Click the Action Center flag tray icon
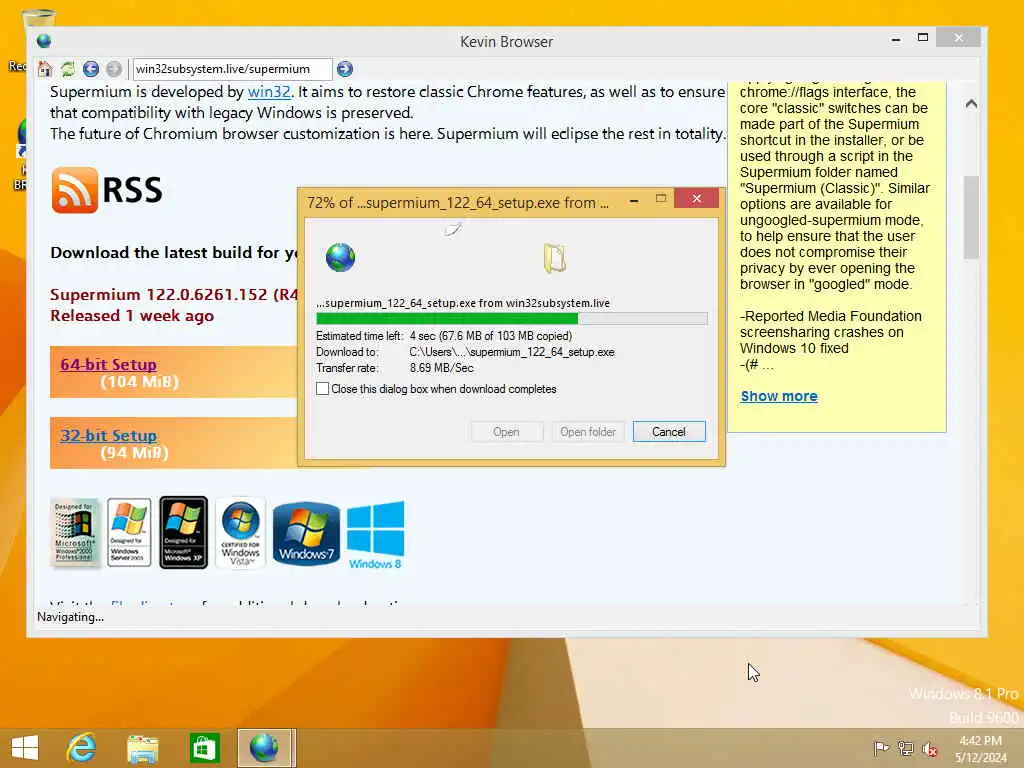Viewport: 1024px width, 768px height. tap(881, 748)
